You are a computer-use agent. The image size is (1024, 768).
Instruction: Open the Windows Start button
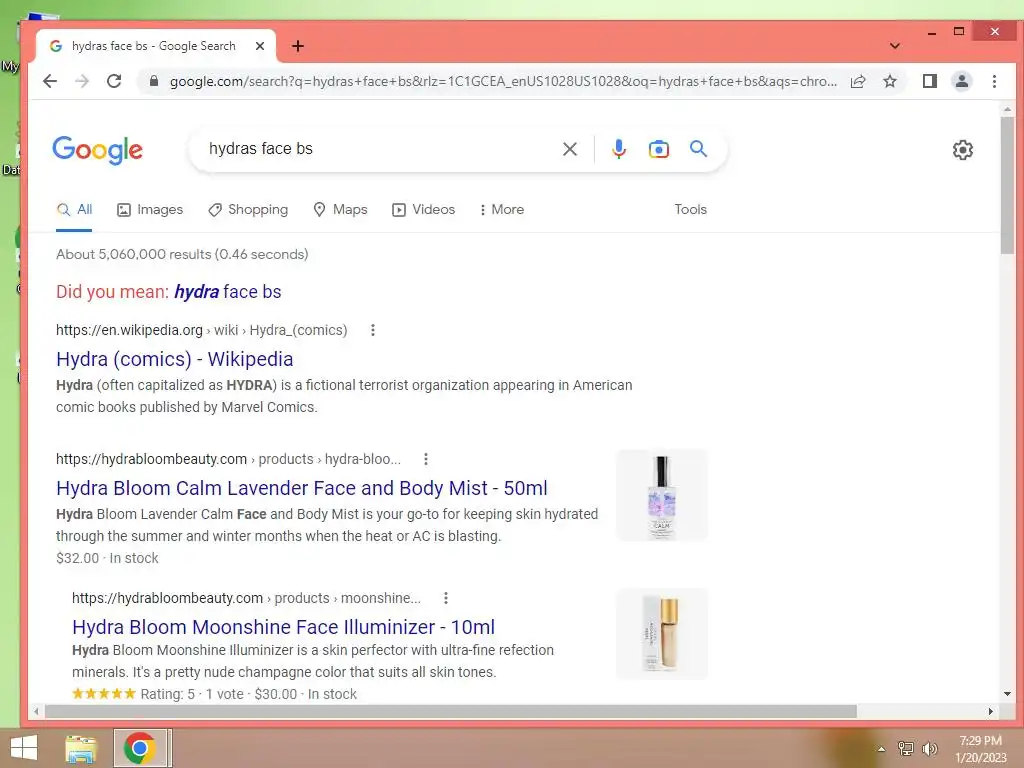tap(24, 748)
